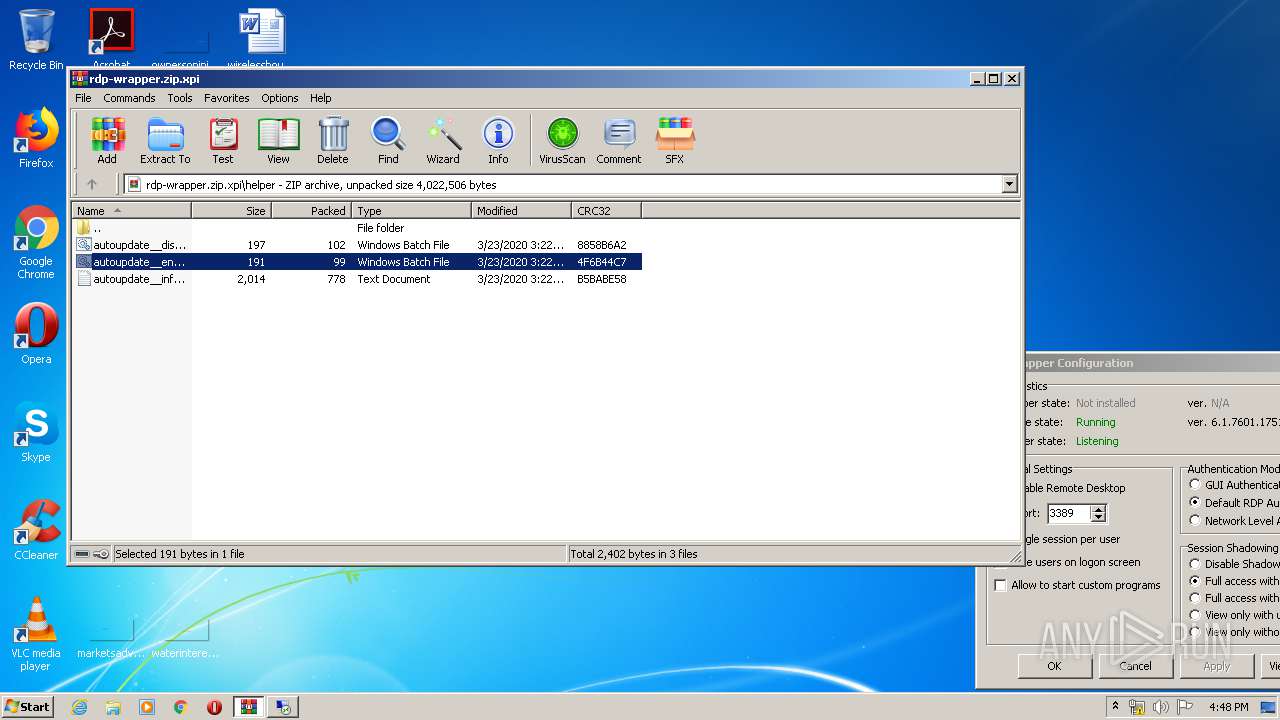Open Internet Explorer from taskbar
This screenshot has width=1280, height=720.
click(x=79, y=707)
